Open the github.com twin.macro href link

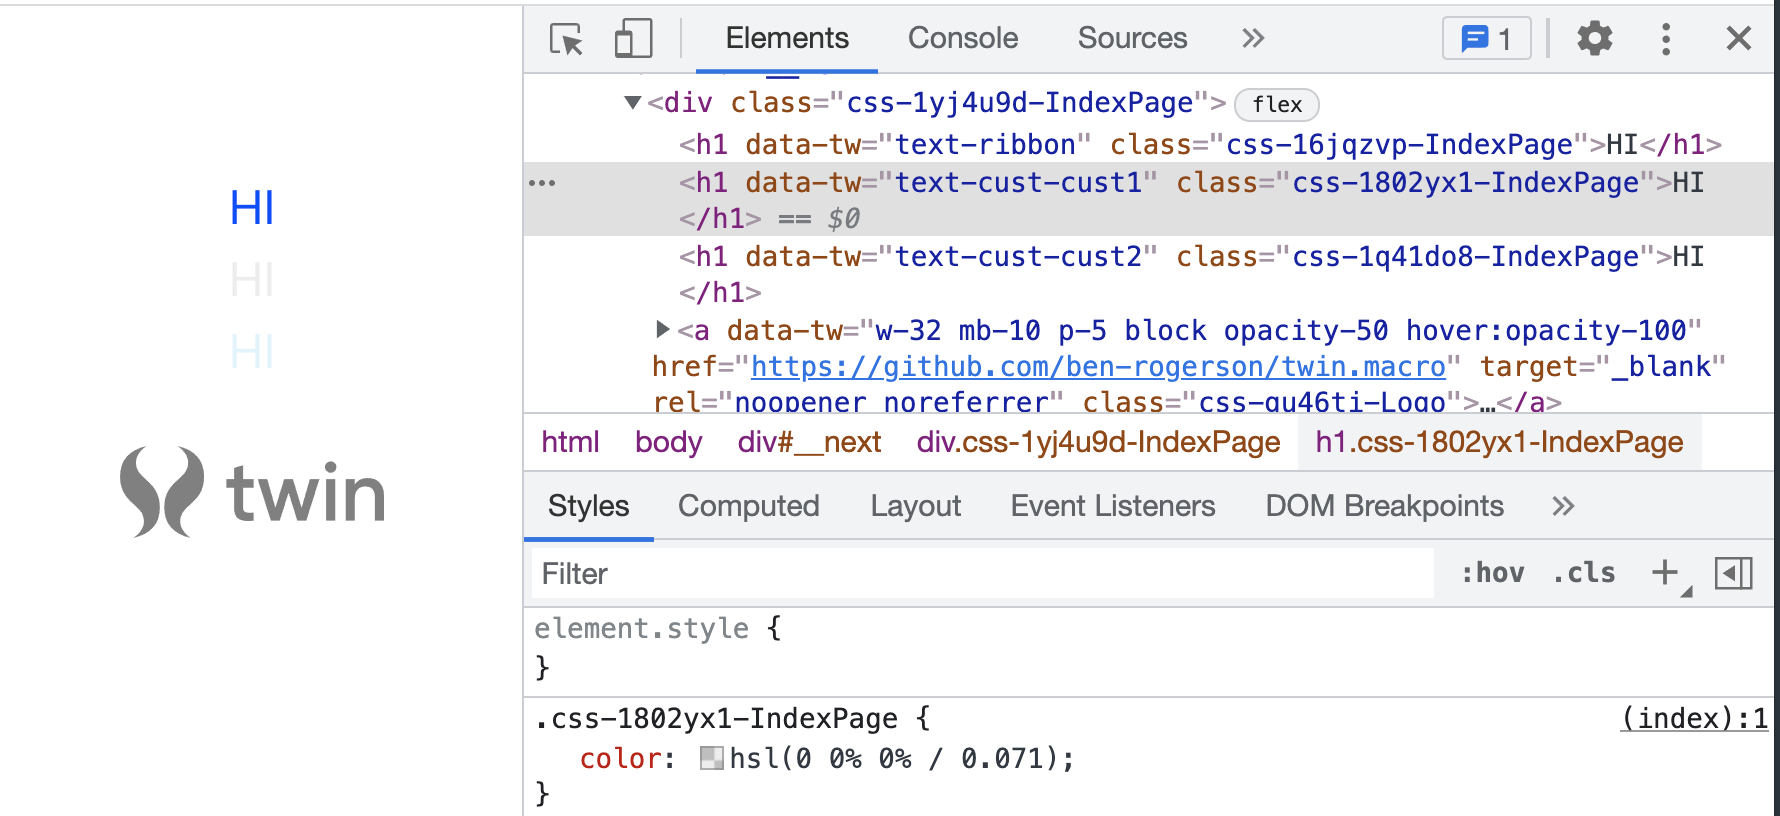click(1098, 367)
